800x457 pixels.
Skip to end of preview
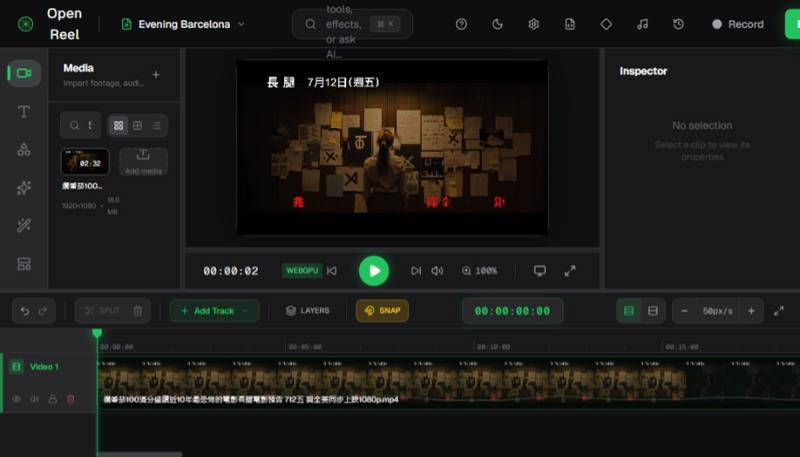pos(416,271)
